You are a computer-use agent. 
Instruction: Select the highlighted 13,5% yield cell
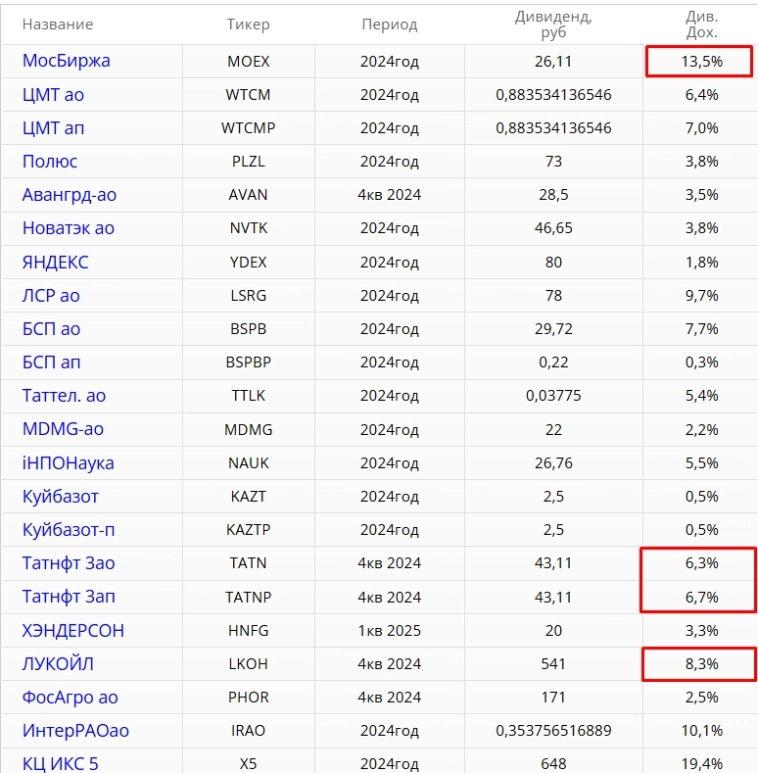click(x=698, y=61)
